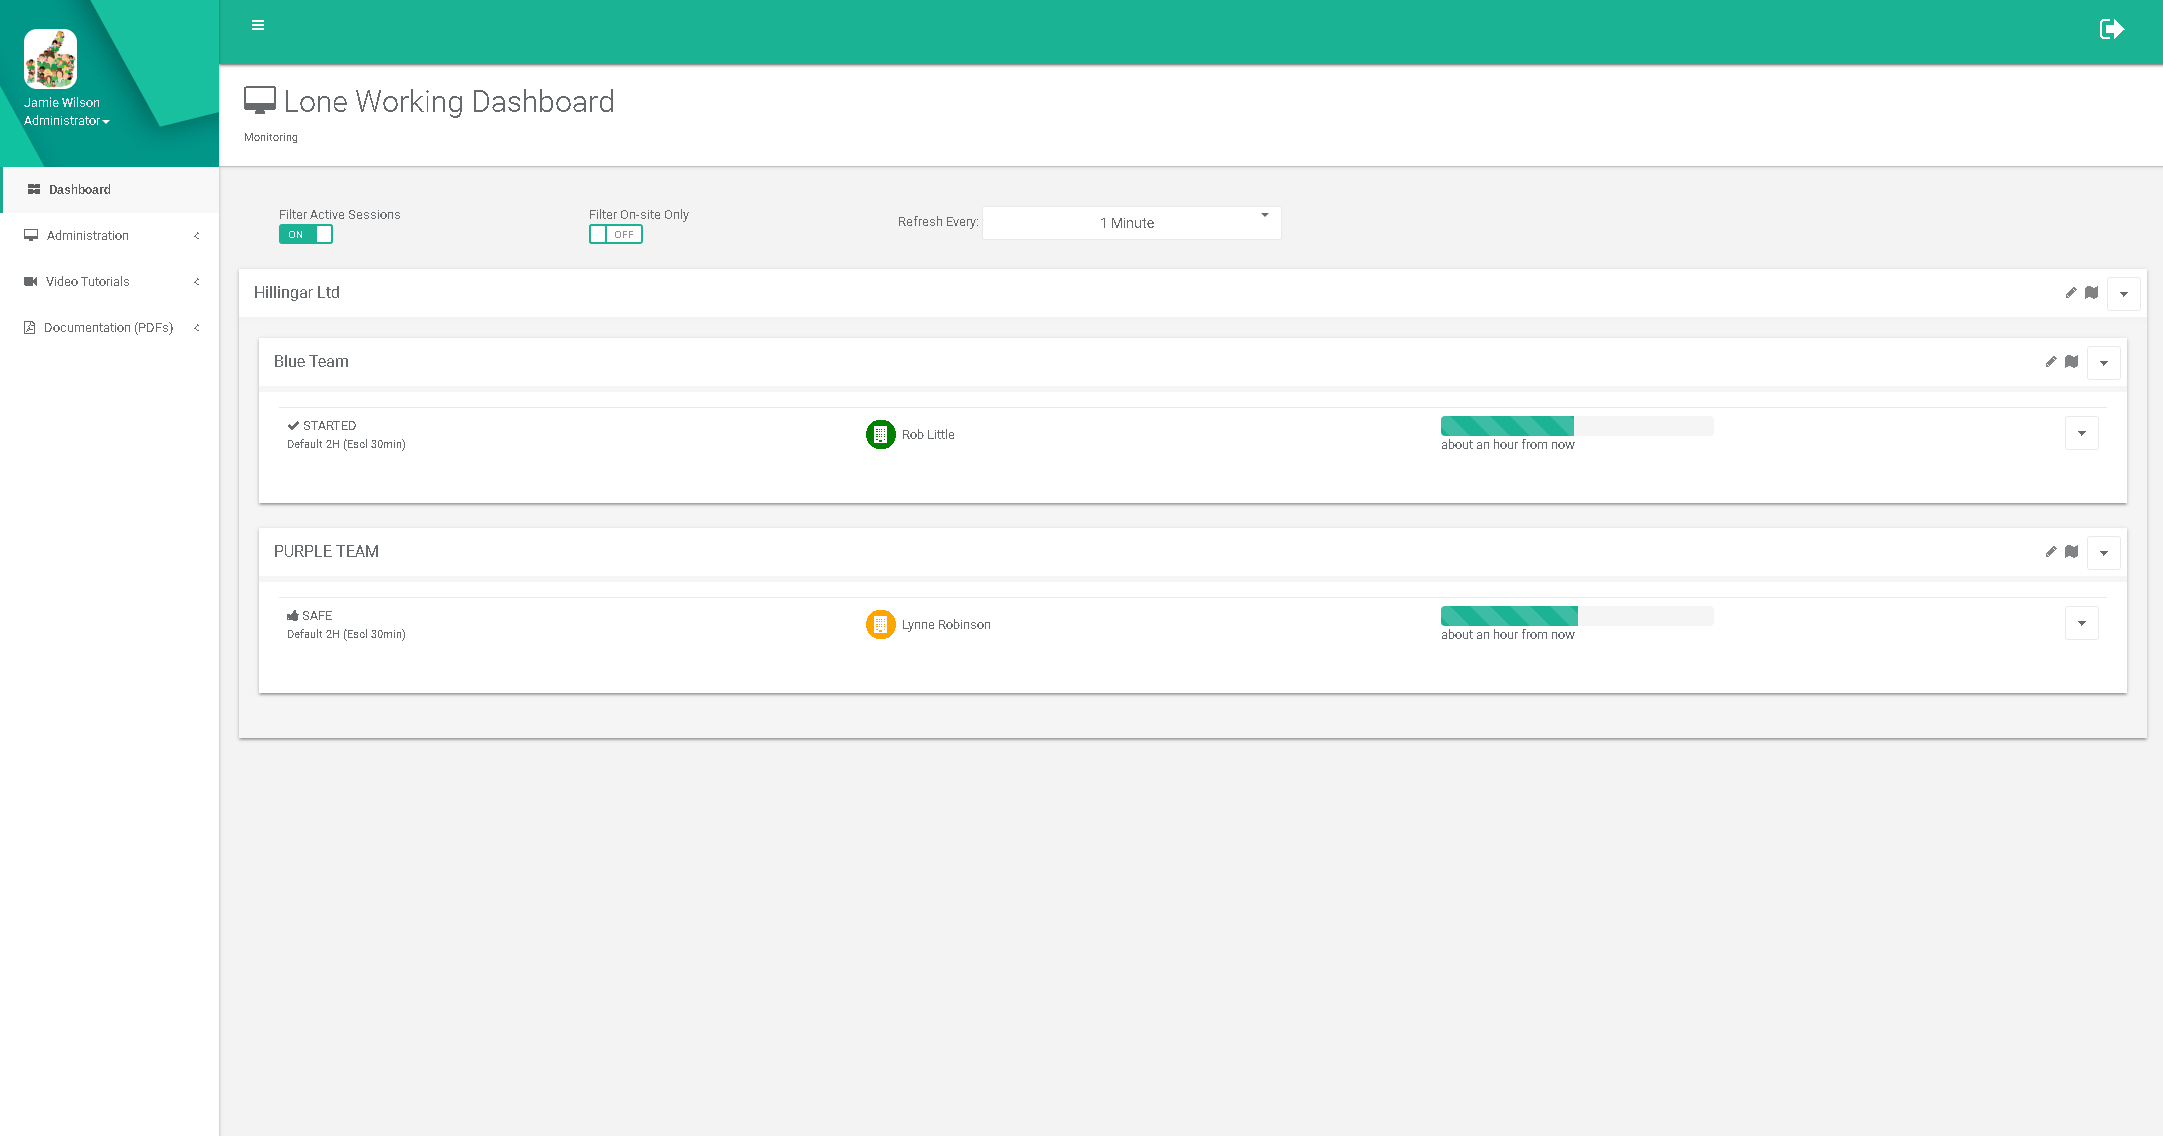The height and width of the screenshot is (1136, 2163).
Task: Turn off Filter Active Sessions switch
Action: 306,234
